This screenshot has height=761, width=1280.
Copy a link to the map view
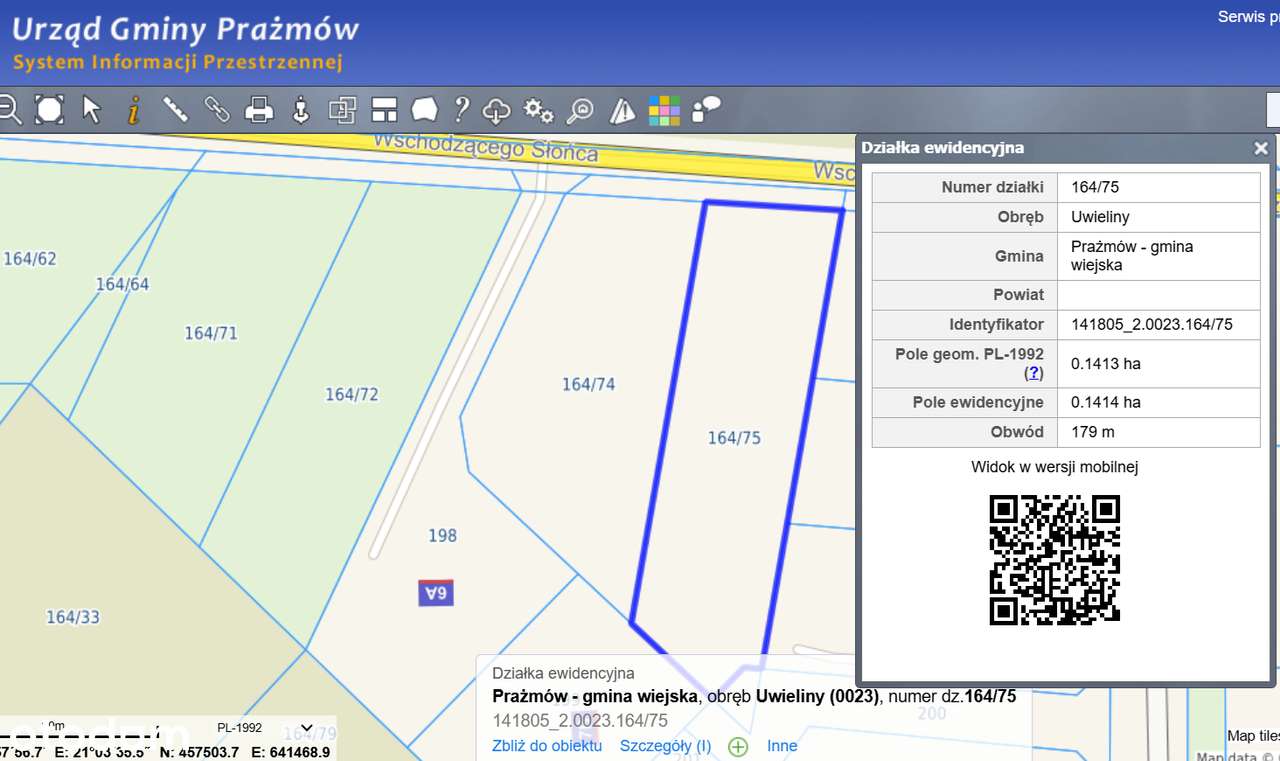(x=218, y=110)
